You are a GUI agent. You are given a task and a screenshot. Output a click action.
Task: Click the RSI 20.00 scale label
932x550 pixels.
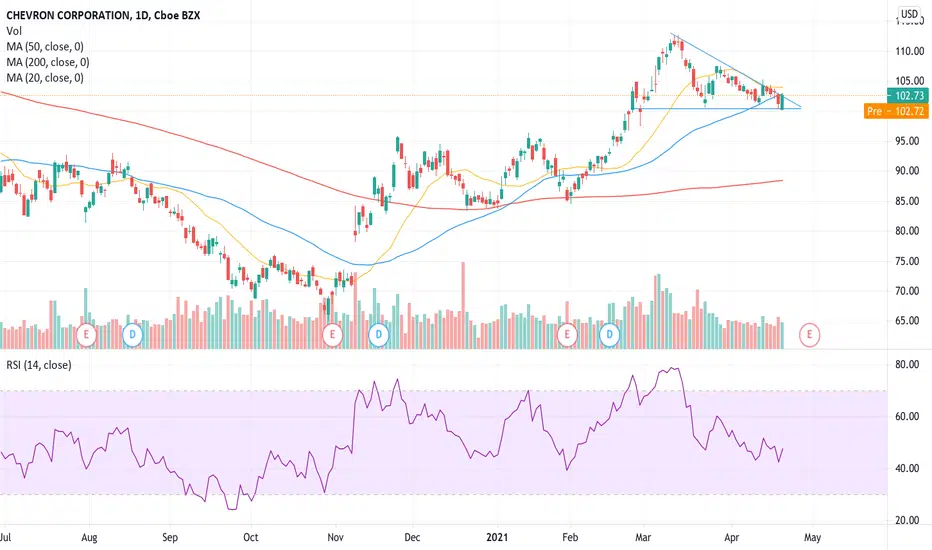(907, 520)
